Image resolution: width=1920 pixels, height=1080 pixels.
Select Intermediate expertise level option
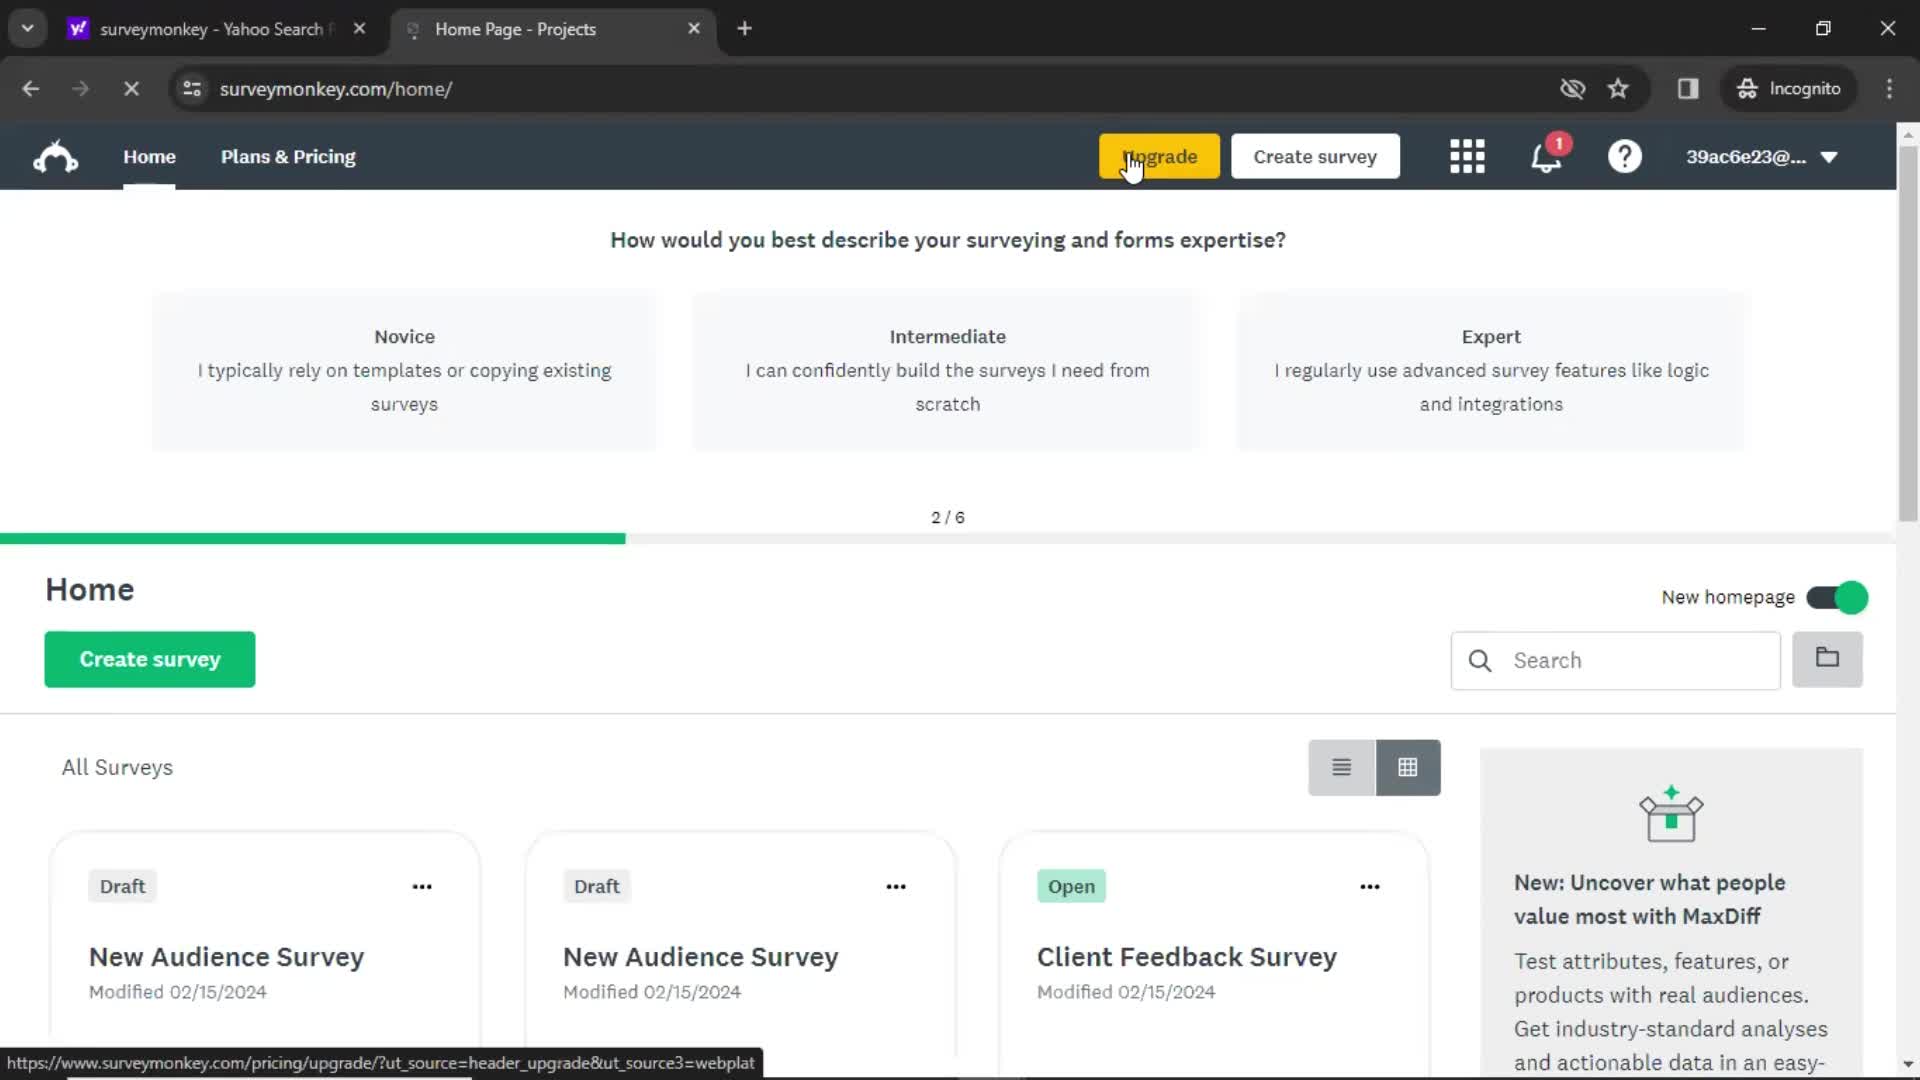pyautogui.click(x=947, y=369)
